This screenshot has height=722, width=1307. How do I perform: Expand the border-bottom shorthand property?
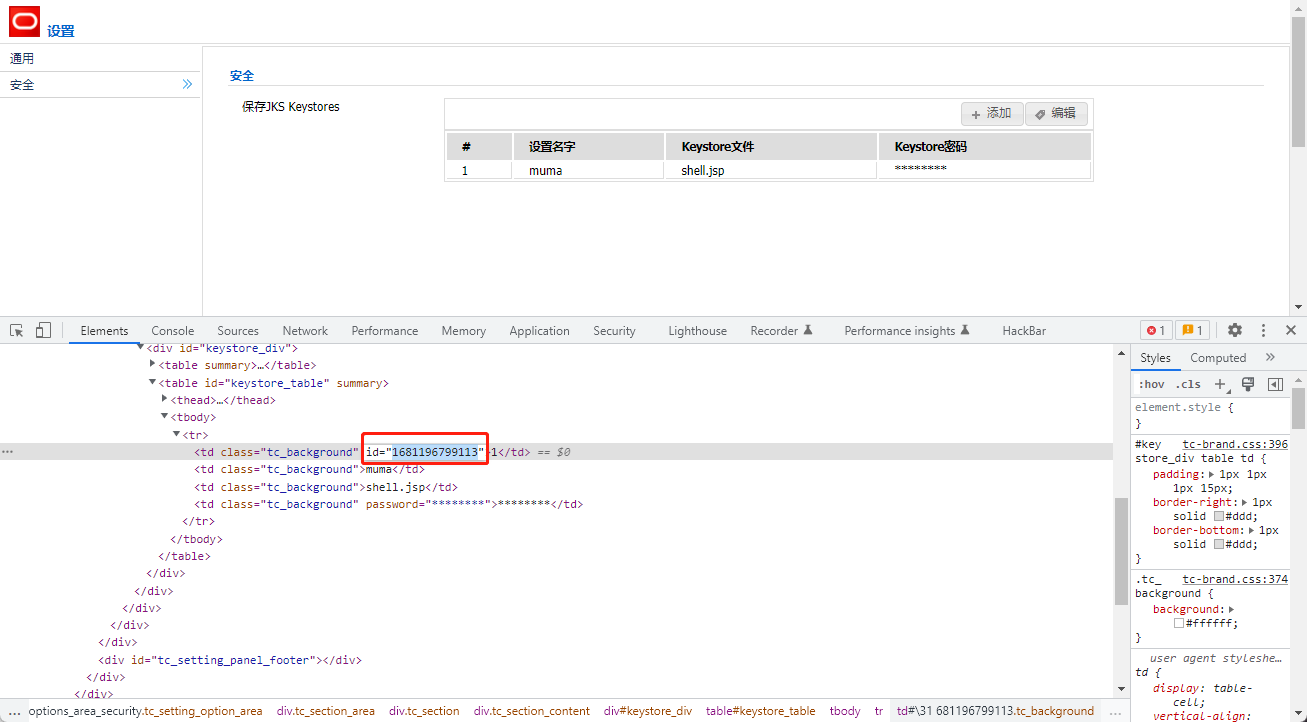[x=1252, y=530]
